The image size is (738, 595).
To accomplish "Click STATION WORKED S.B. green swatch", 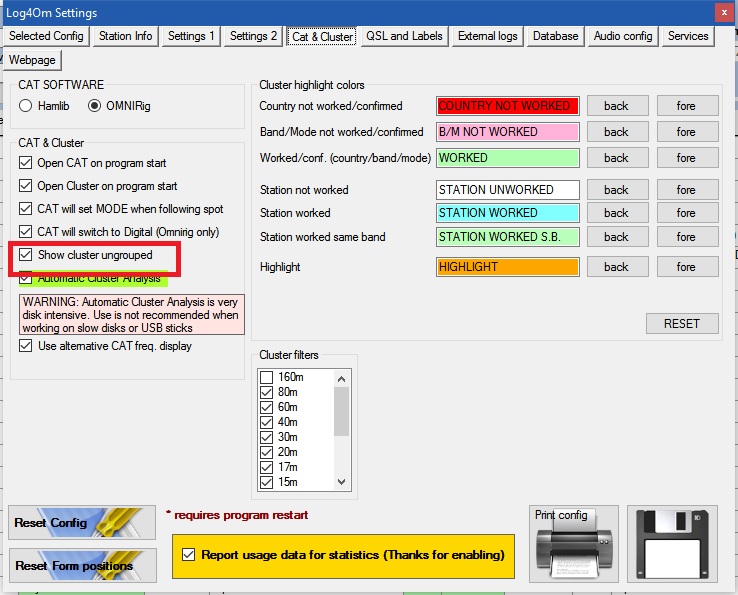I will (x=507, y=237).
